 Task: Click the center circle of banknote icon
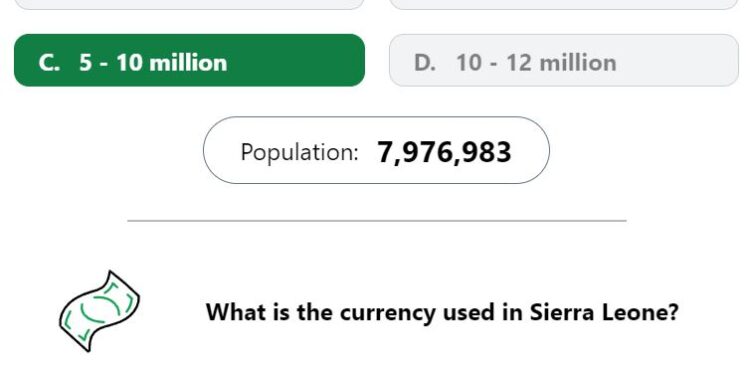click(100, 309)
